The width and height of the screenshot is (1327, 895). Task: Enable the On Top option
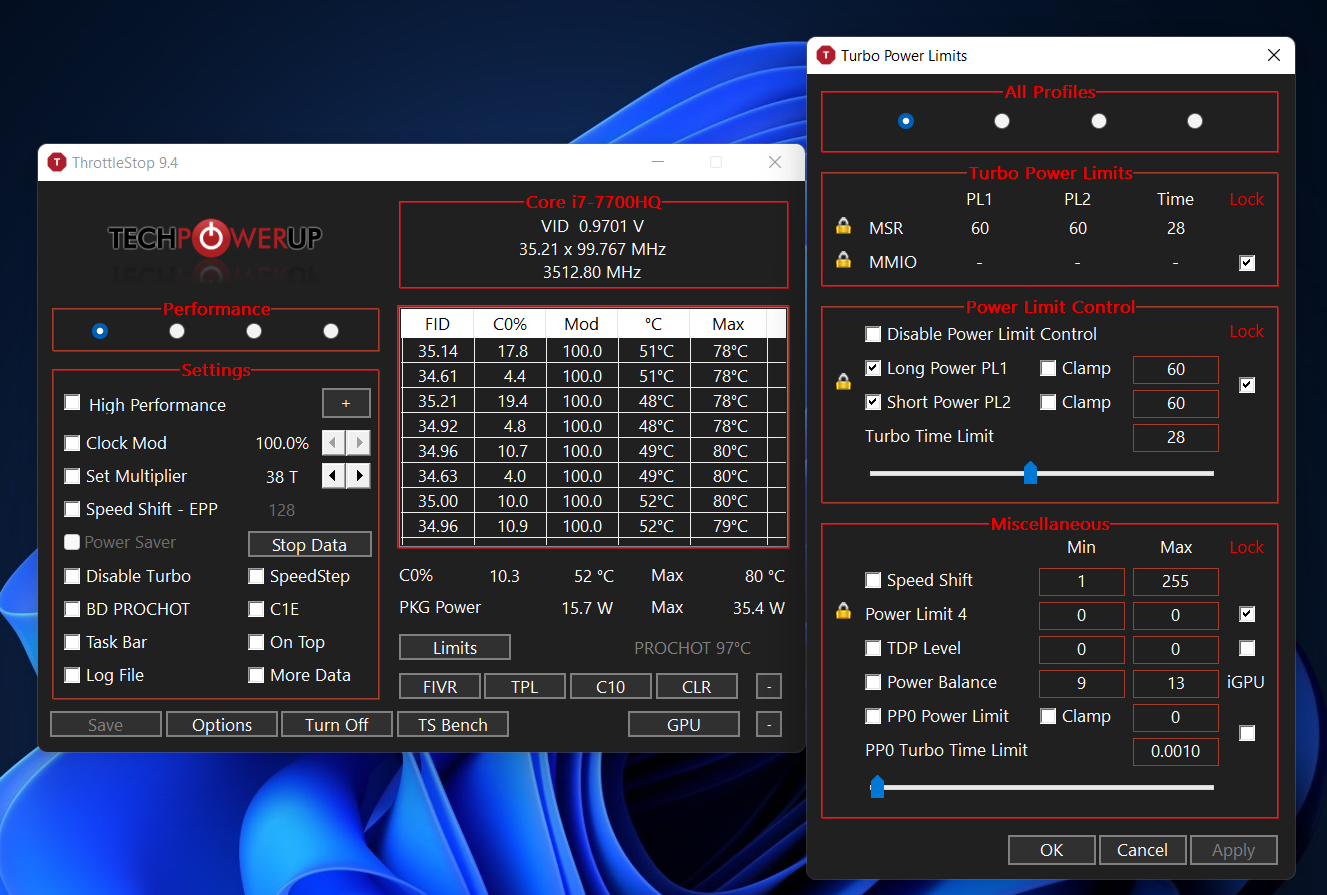256,642
